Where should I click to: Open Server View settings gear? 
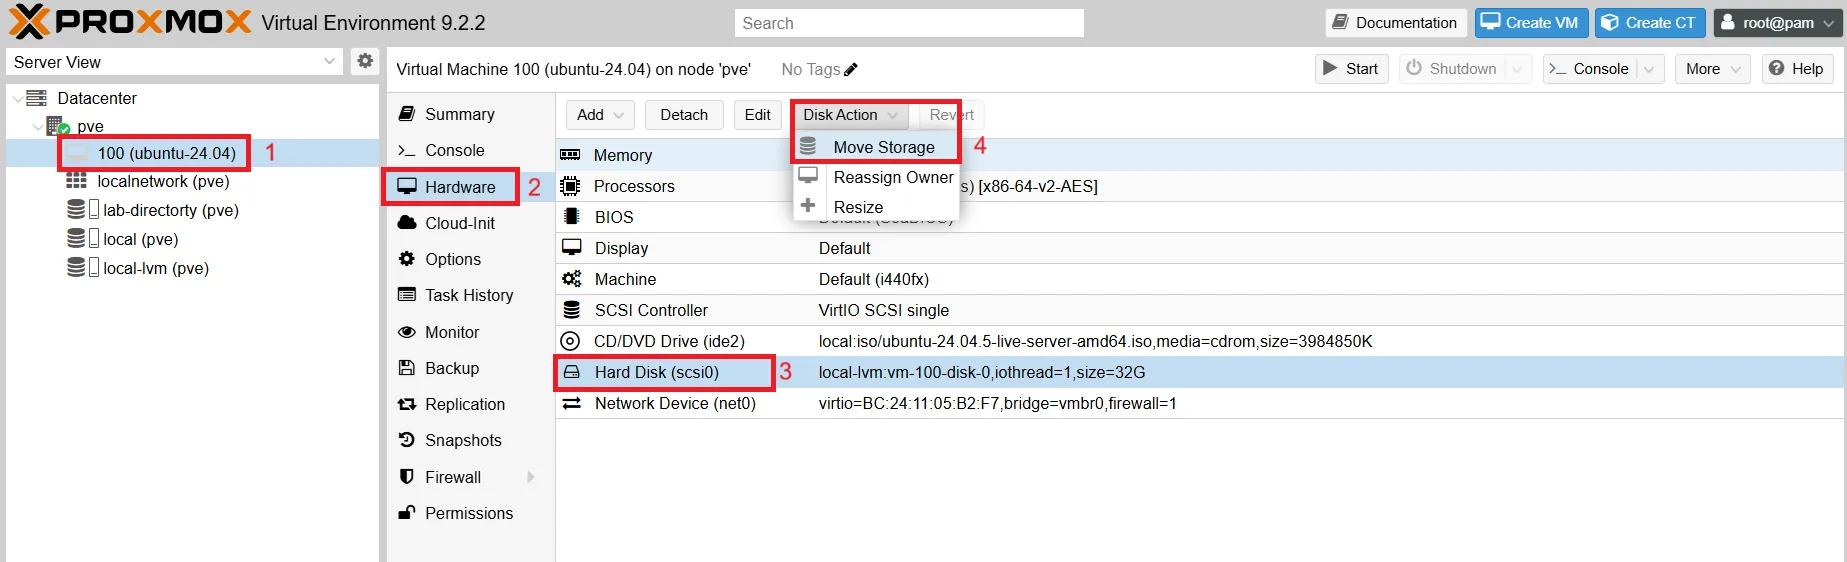point(365,61)
